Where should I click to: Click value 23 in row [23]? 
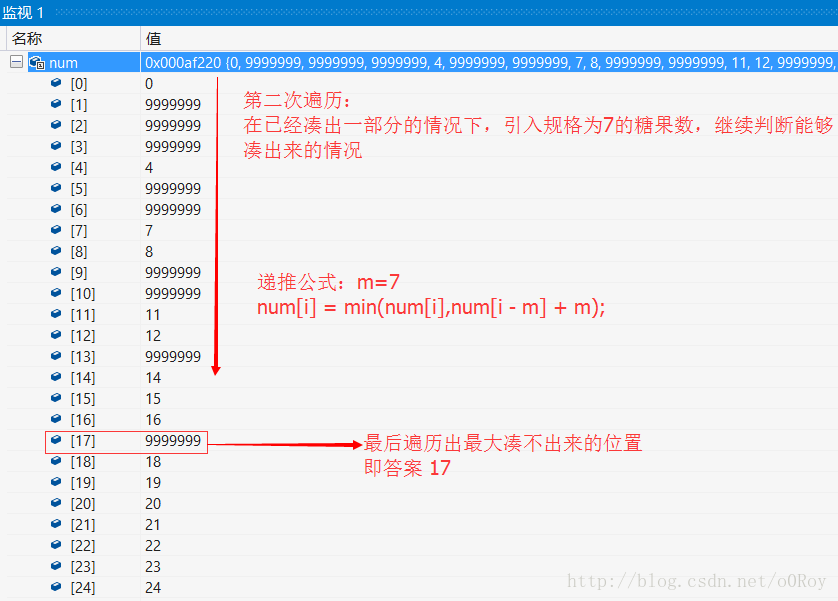153,567
